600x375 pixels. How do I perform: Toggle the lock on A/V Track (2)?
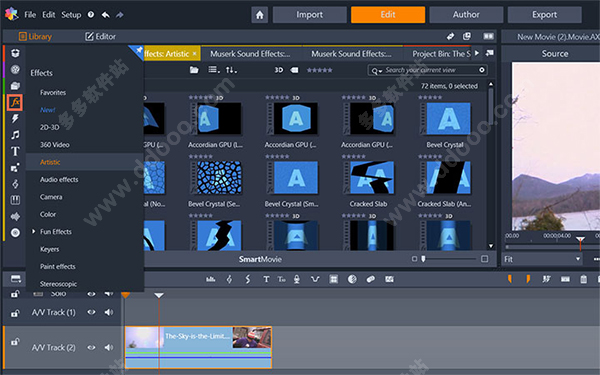point(15,342)
